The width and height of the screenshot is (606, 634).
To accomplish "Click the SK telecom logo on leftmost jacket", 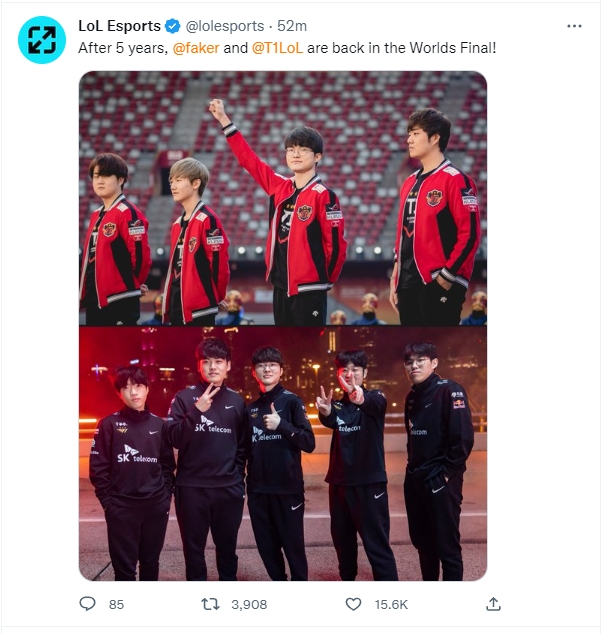I will 137,455.
